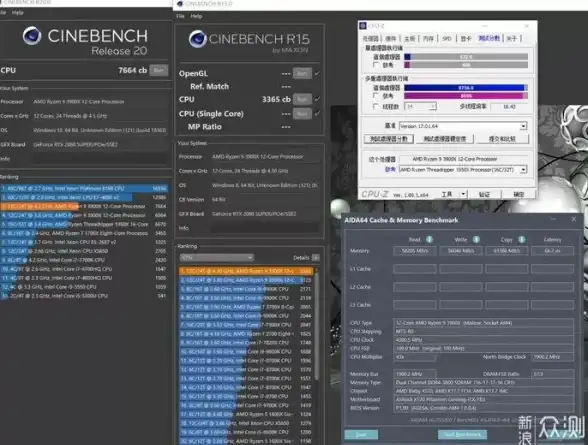
Task: Switch to 主板 tab in CPU-Z
Action: (410, 38)
